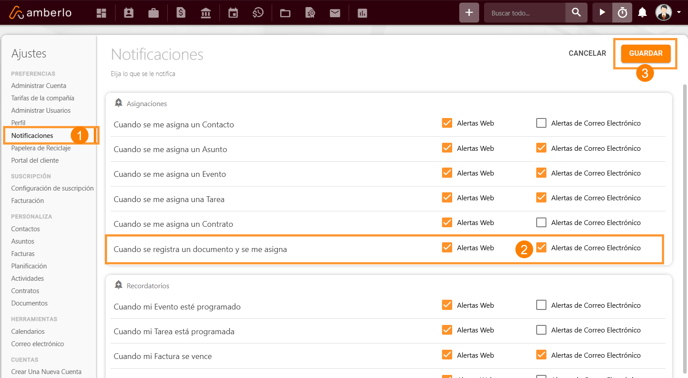The height and width of the screenshot is (378, 688).
Task: Click the plus add-new button
Action: pos(469,13)
